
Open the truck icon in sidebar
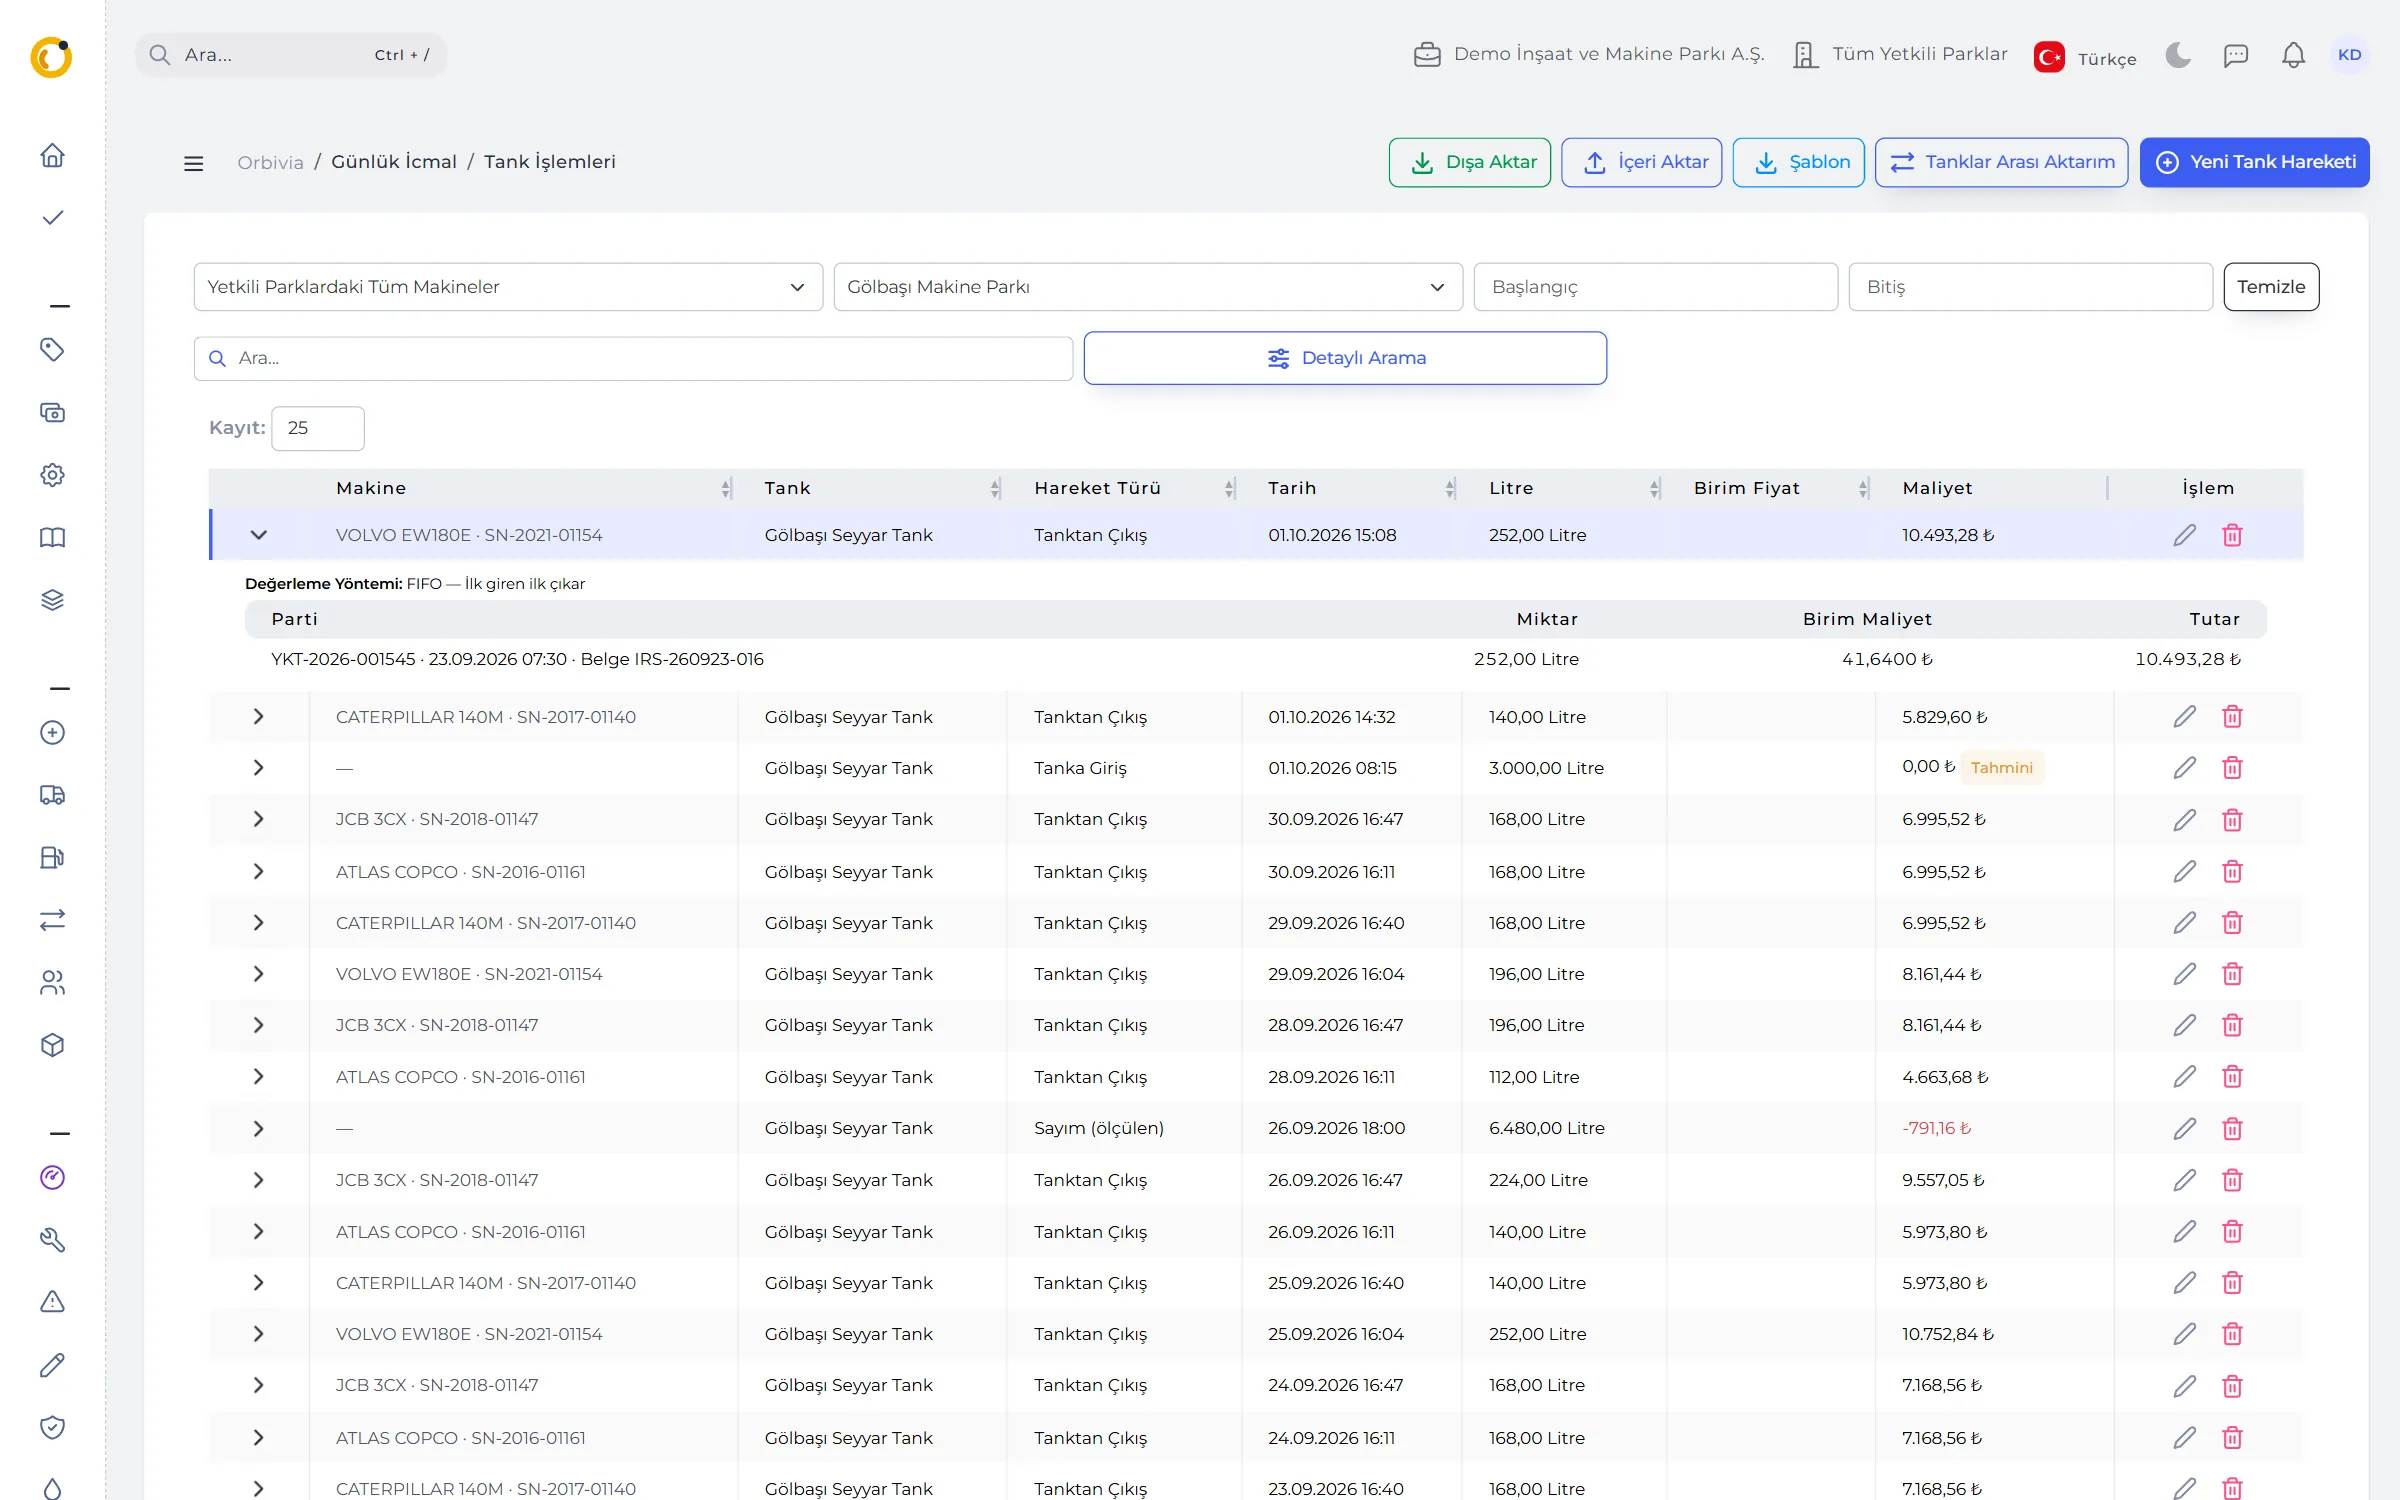coord(52,795)
